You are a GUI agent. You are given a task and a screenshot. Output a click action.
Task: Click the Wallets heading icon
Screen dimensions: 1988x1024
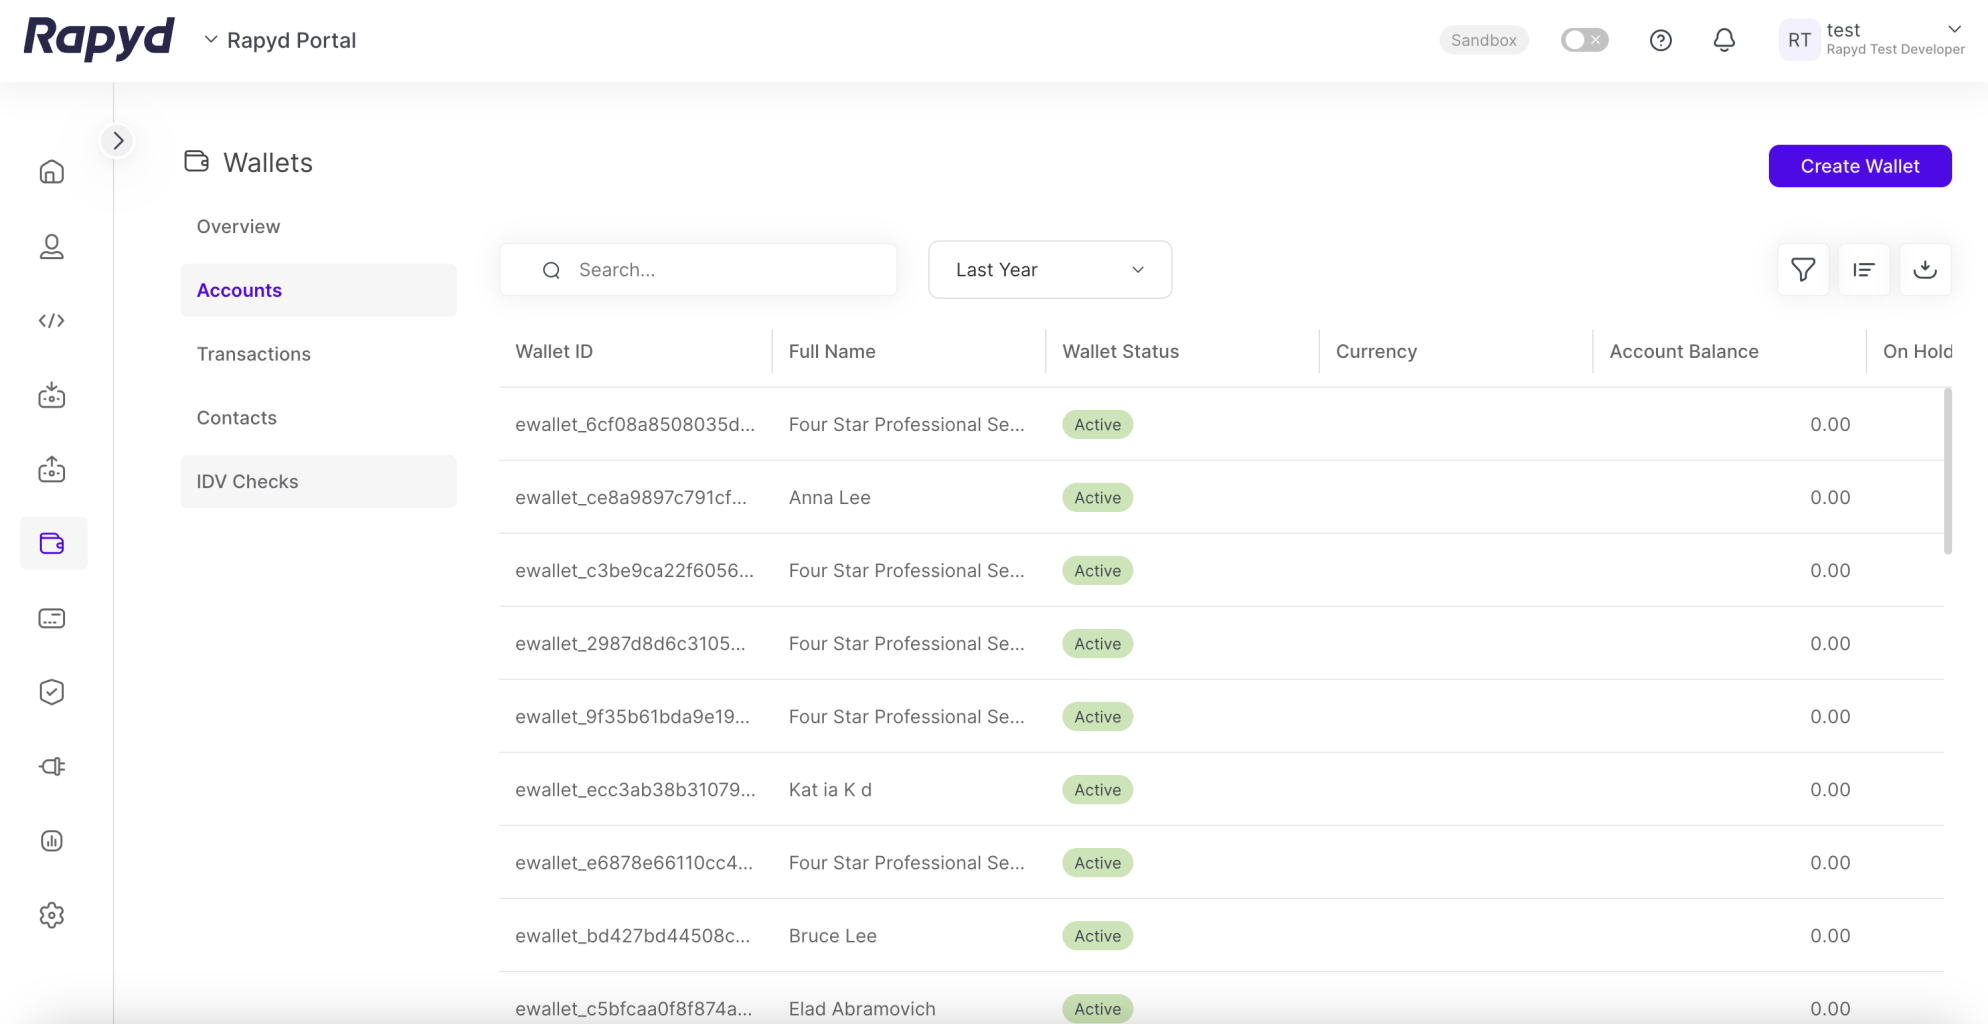point(196,161)
